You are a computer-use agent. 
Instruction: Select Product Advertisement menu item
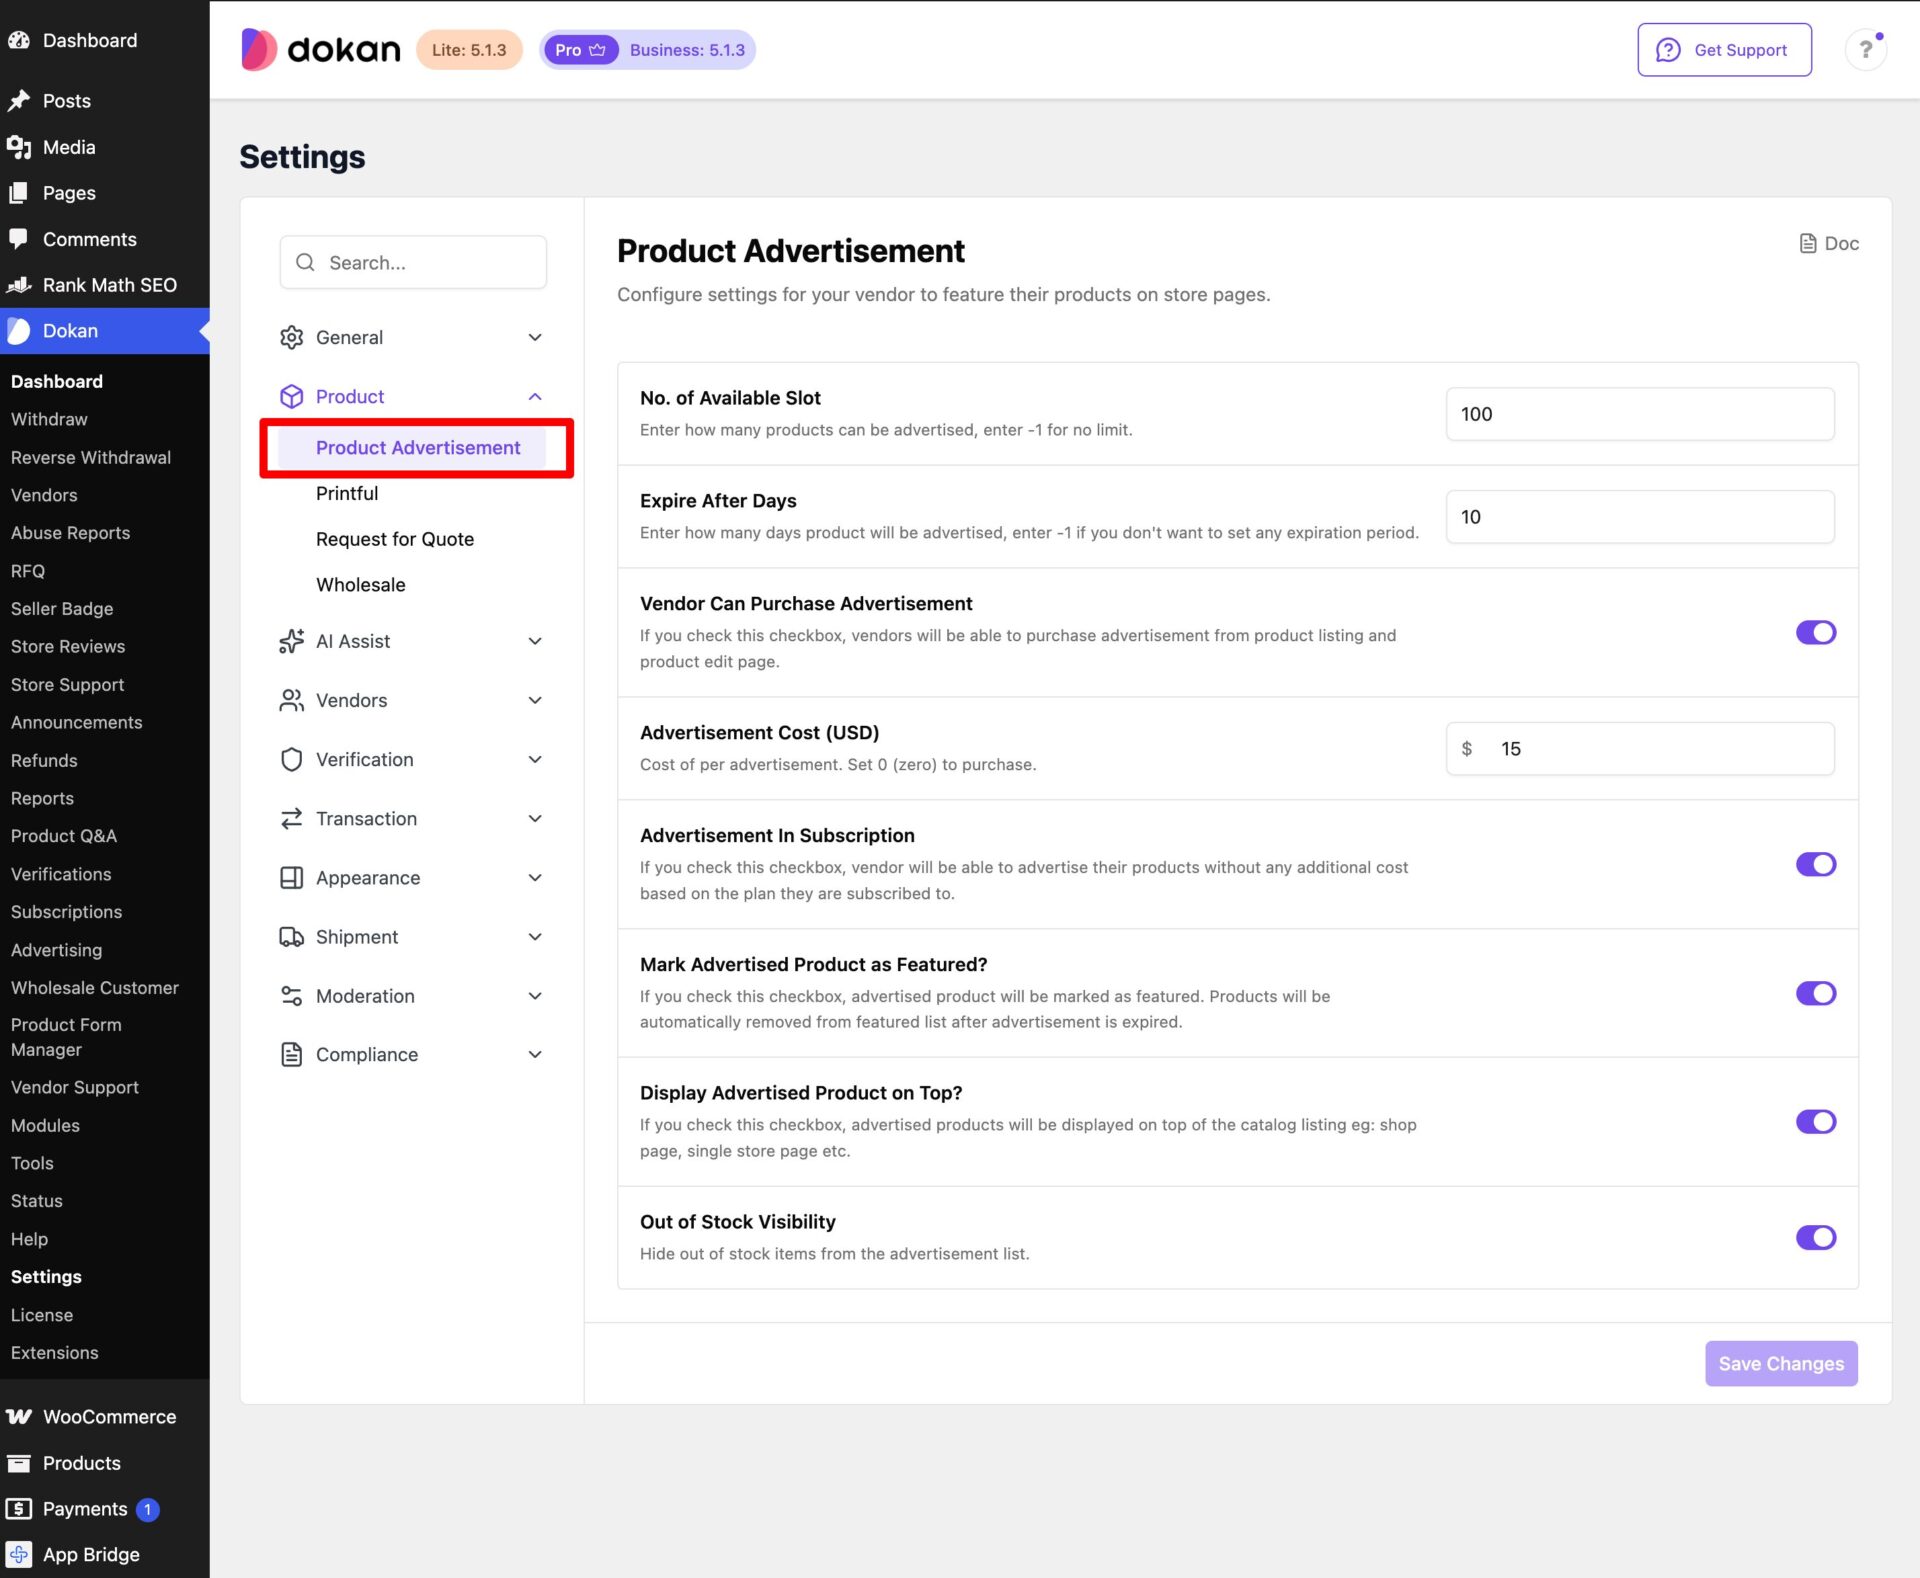[x=412, y=448]
